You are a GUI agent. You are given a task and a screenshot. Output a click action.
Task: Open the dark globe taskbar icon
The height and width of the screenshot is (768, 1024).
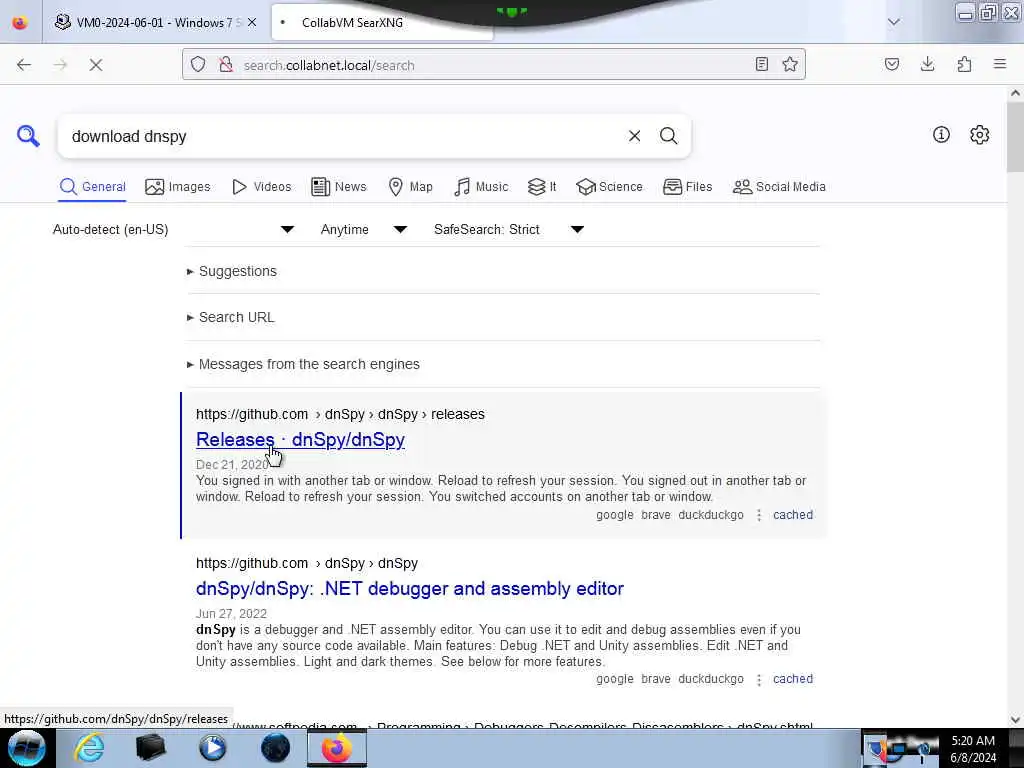(x=275, y=748)
